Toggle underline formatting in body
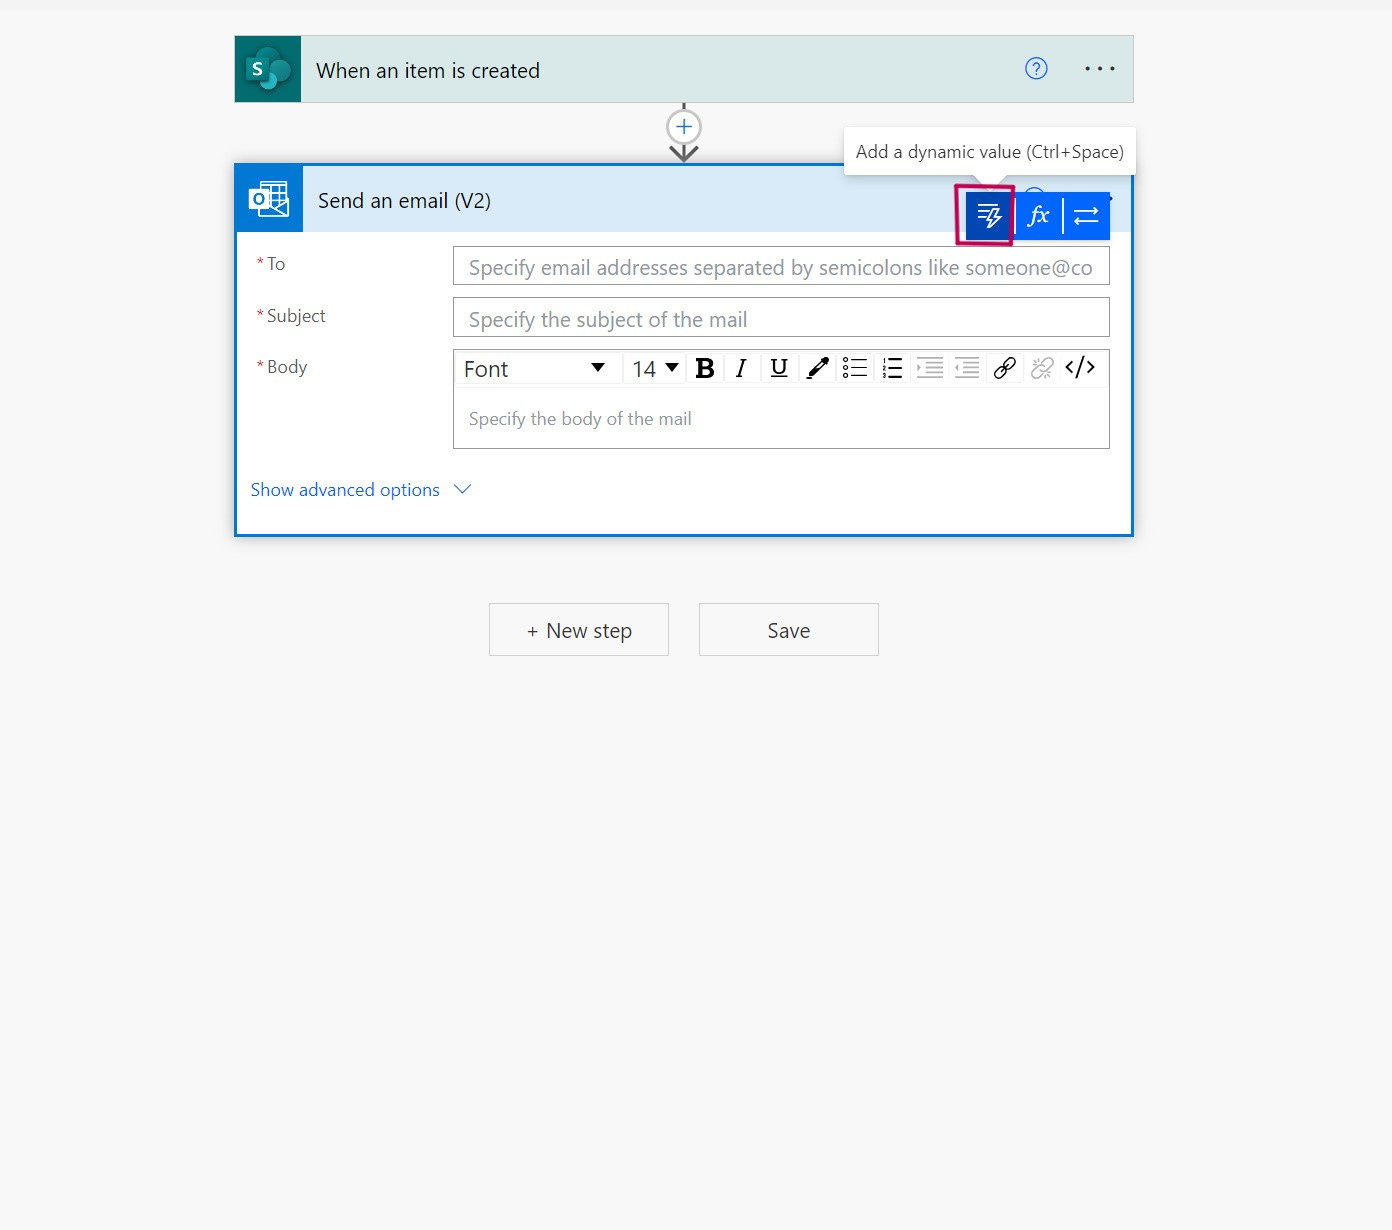Image resolution: width=1392 pixels, height=1230 pixels. pos(779,368)
